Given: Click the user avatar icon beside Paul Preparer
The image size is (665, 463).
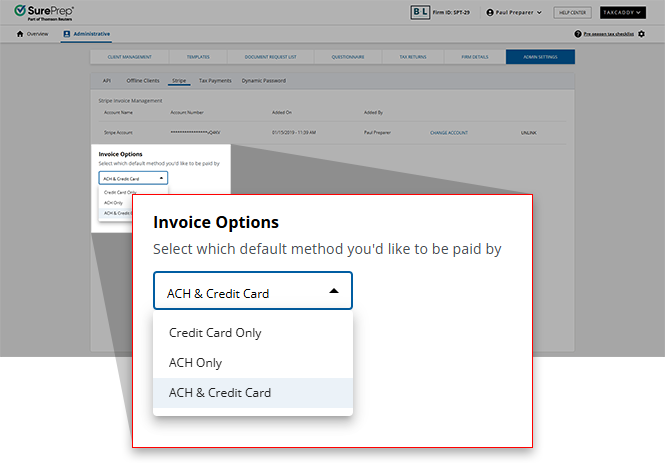Looking at the screenshot, I should [490, 13].
